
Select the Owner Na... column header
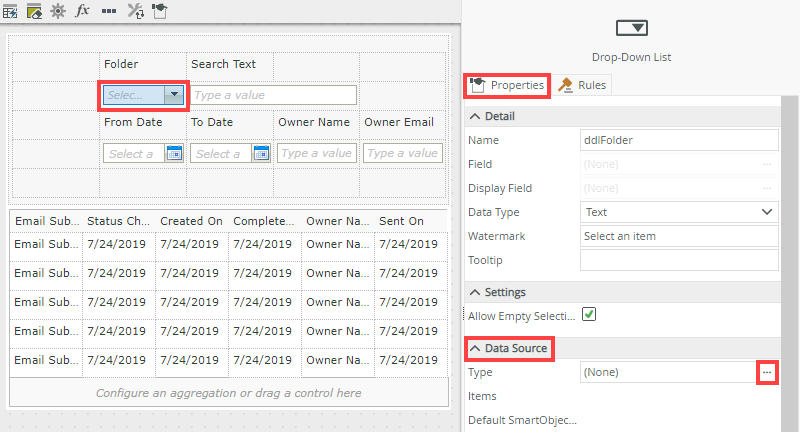(x=337, y=221)
